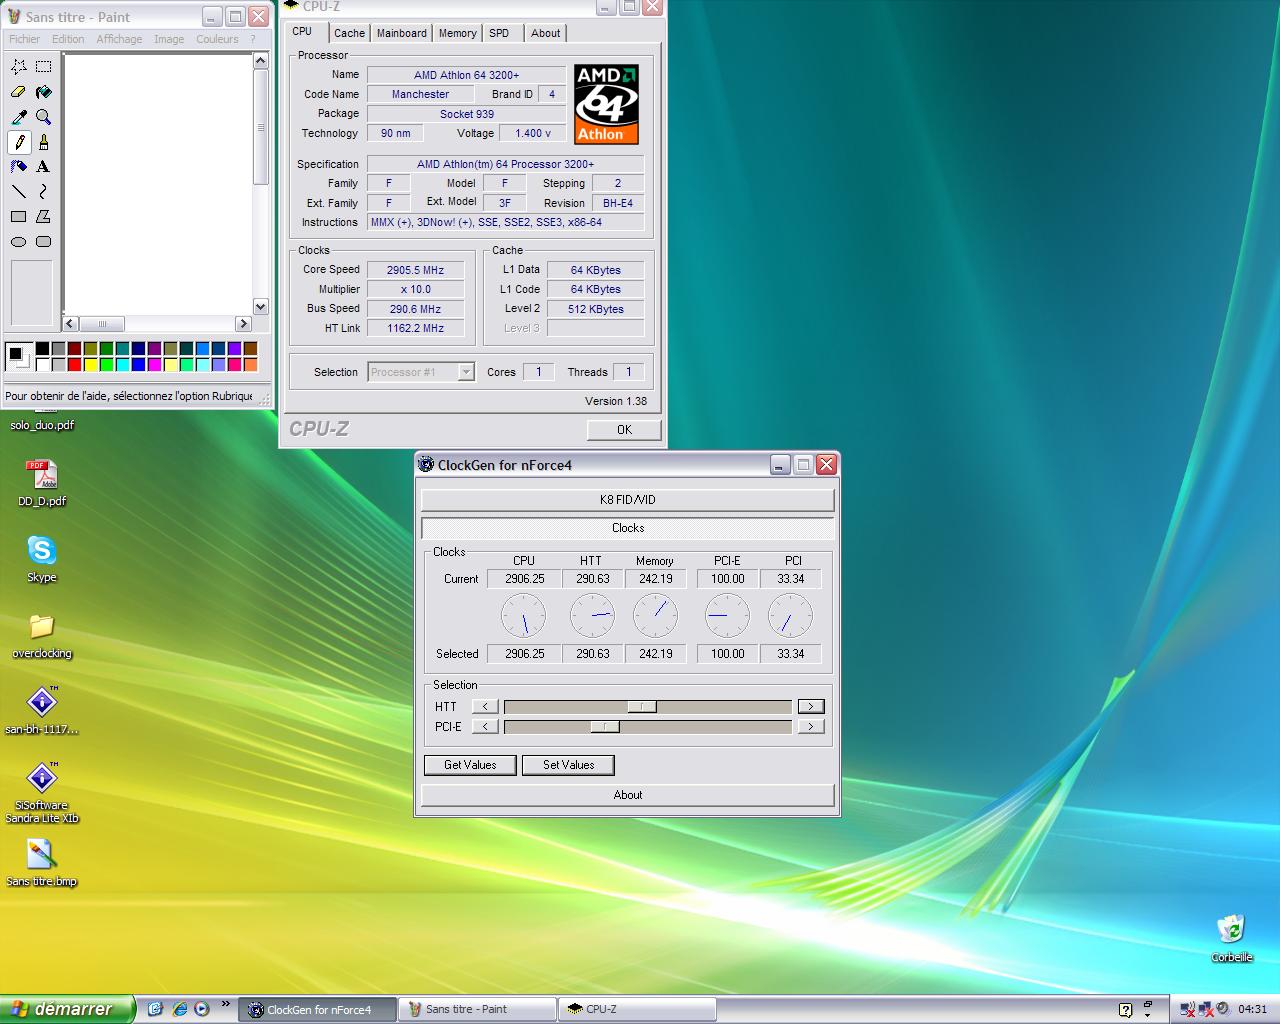This screenshot has width=1280, height=1024.
Task: Choose the Brush tool in Paint
Action: click(44, 142)
